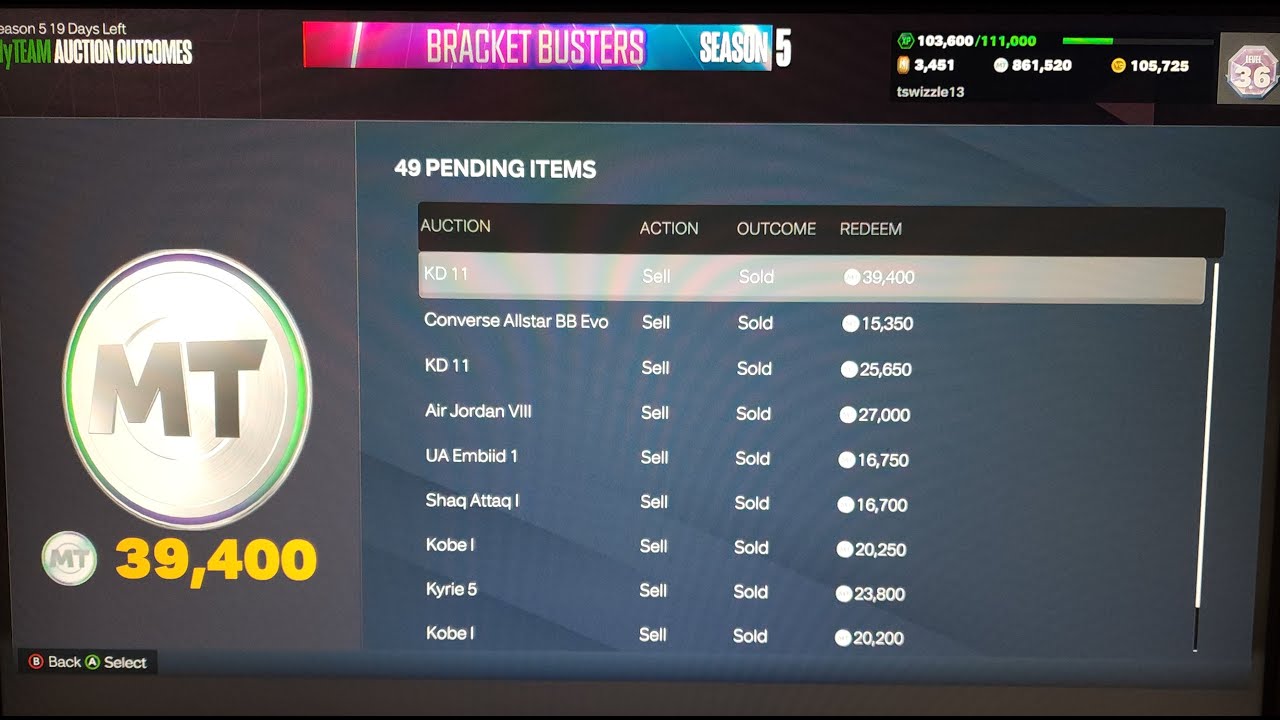The width and height of the screenshot is (1280, 720).
Task: Click the REDEEM column header
Action: click(870, 229)
